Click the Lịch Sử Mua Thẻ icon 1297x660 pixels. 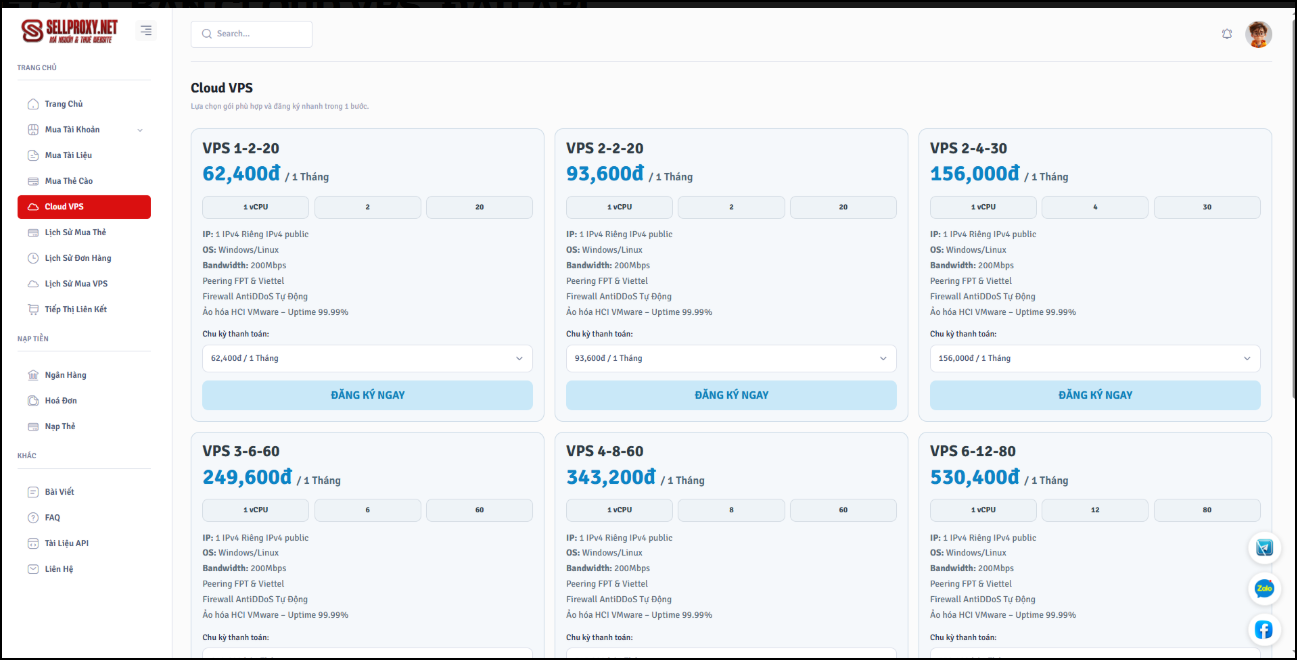tap(33, 232)
